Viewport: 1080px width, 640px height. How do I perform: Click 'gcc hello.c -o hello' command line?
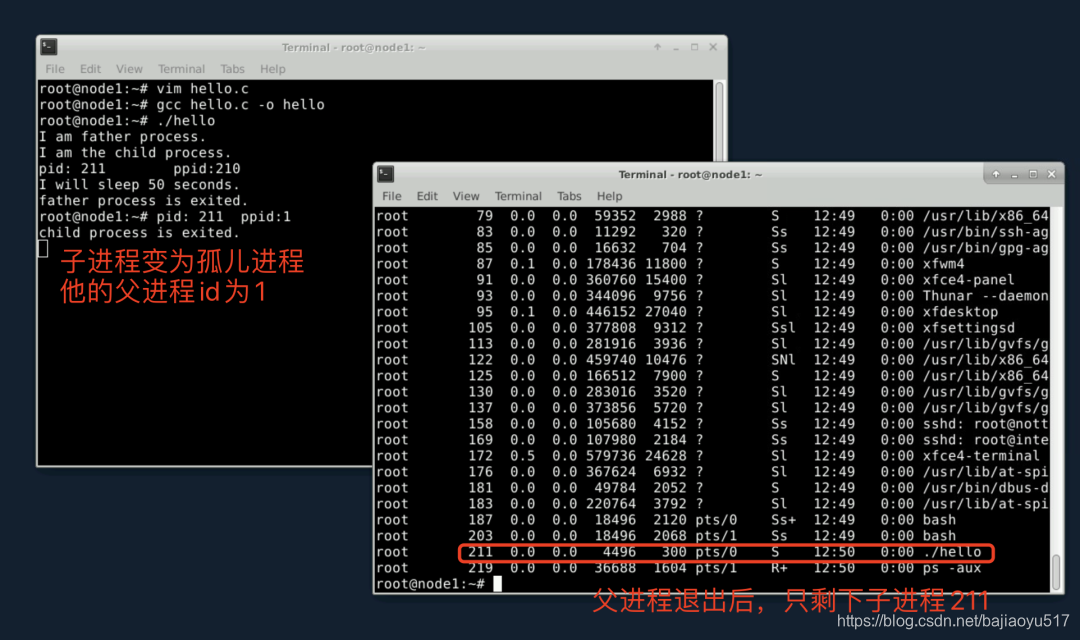[x=240, y=105]
